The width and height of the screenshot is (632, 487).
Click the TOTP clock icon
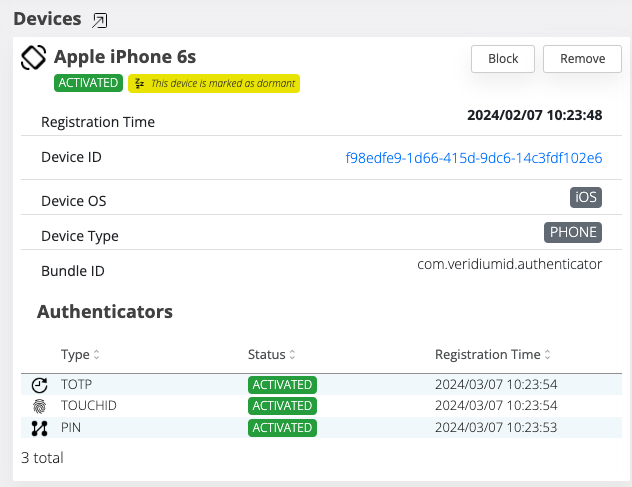point(39,384)
